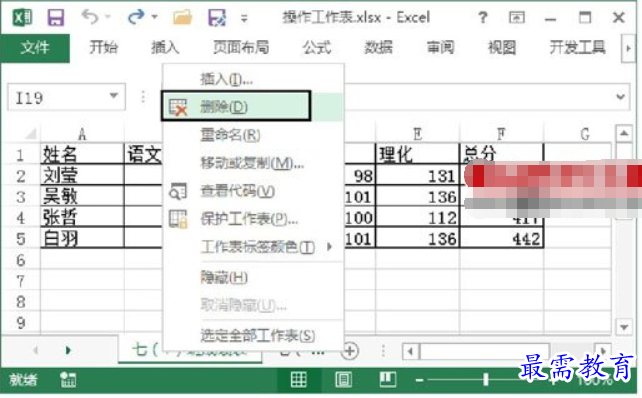This screenshot has width=642, height=398.
Task: Undo the last action
Action: [90, 17]
